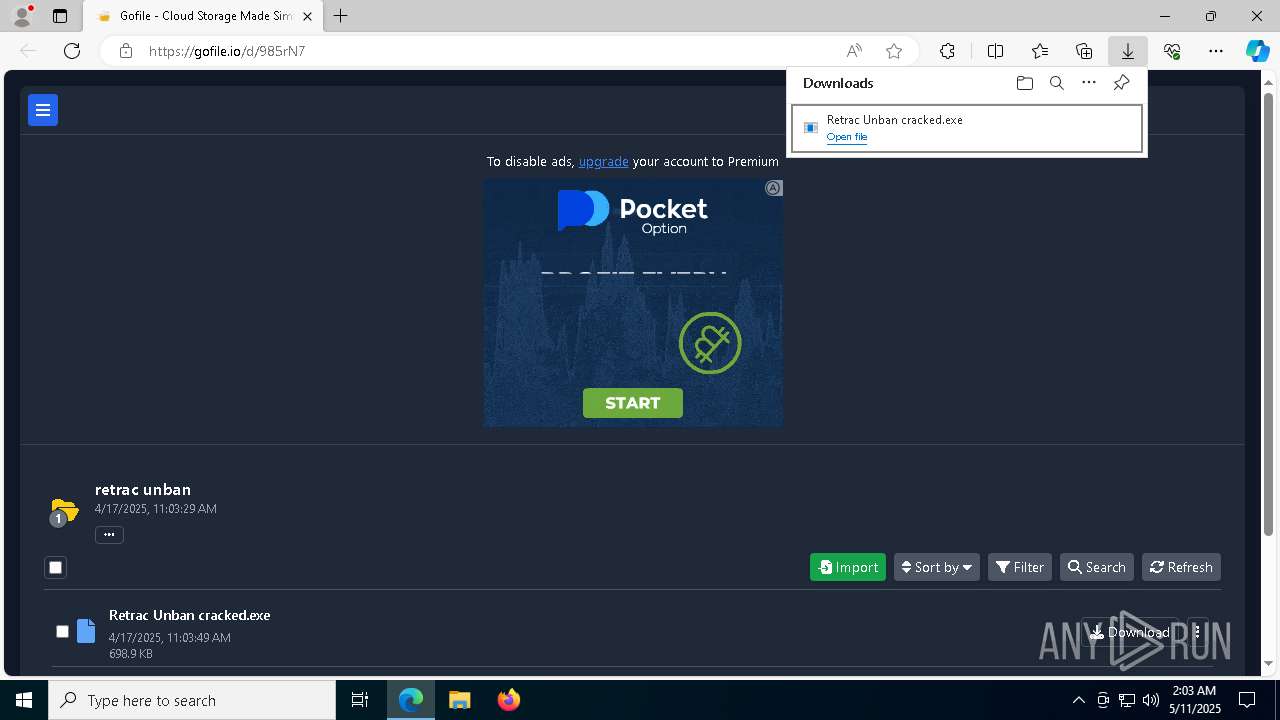This screenshot has width=1280, height=720.
Task: Pin the Downloads panel
Action: (x=1121, y=83)
